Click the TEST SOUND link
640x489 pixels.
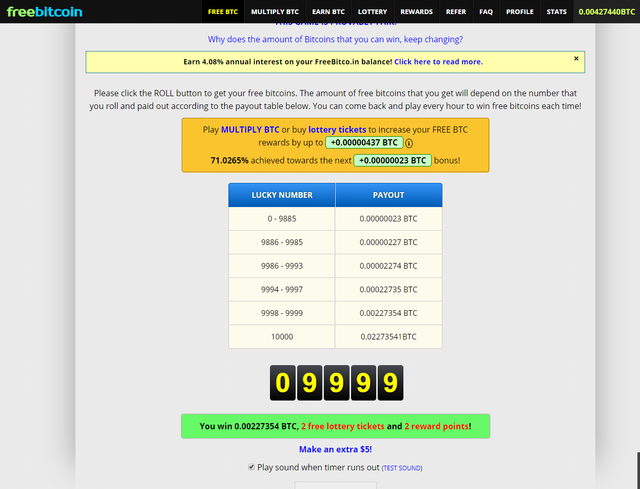click(x=402, y=468)
